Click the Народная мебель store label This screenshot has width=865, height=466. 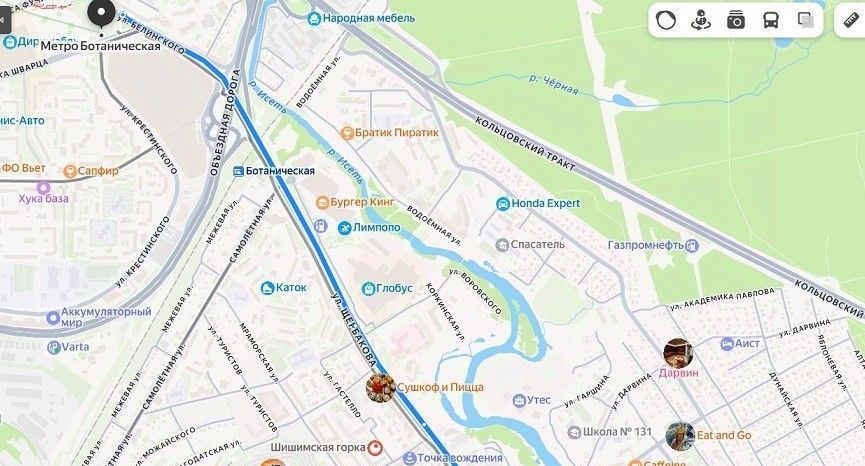pyautogui.click(x=369, y=18)
